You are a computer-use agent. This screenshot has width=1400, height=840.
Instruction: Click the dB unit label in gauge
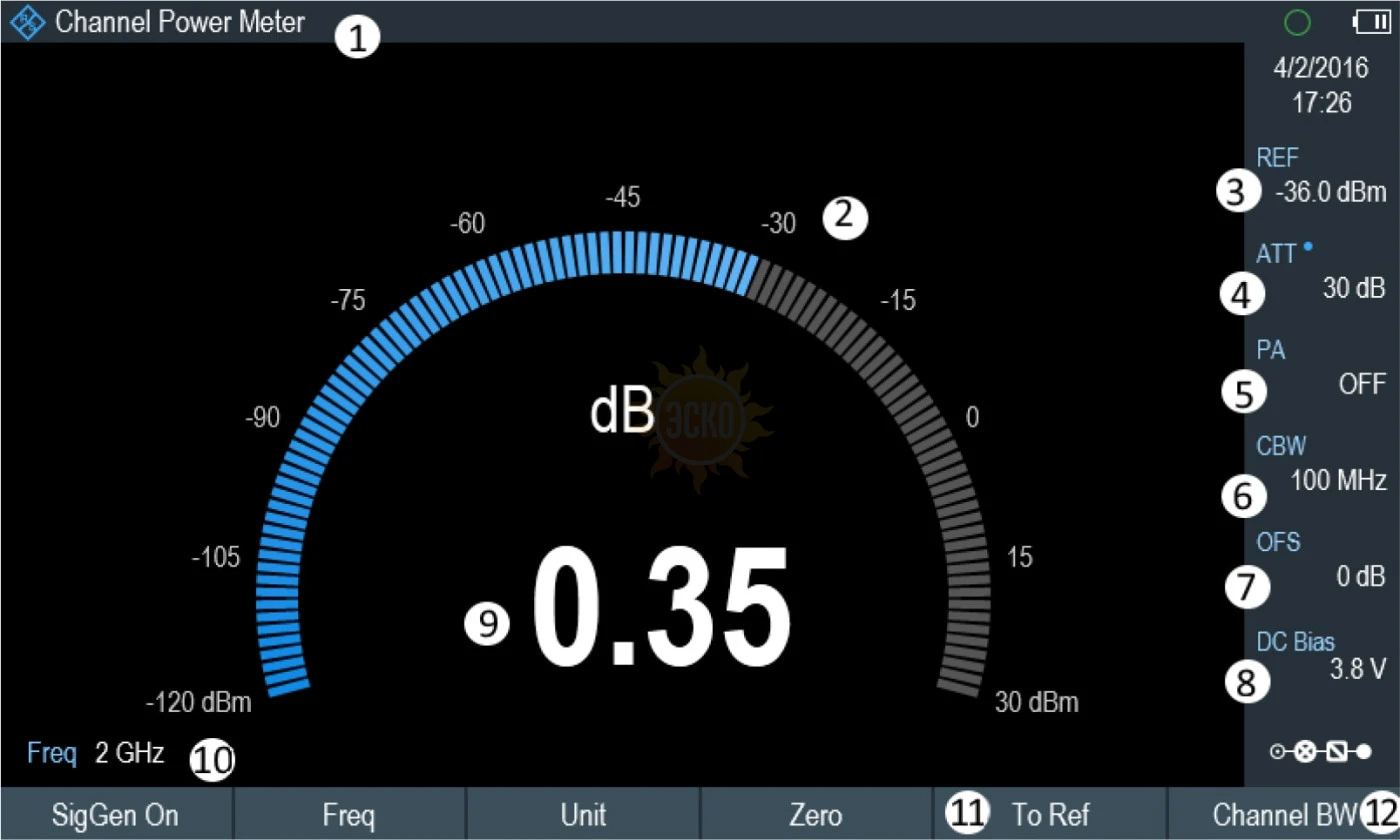click(x=622, y=410)
